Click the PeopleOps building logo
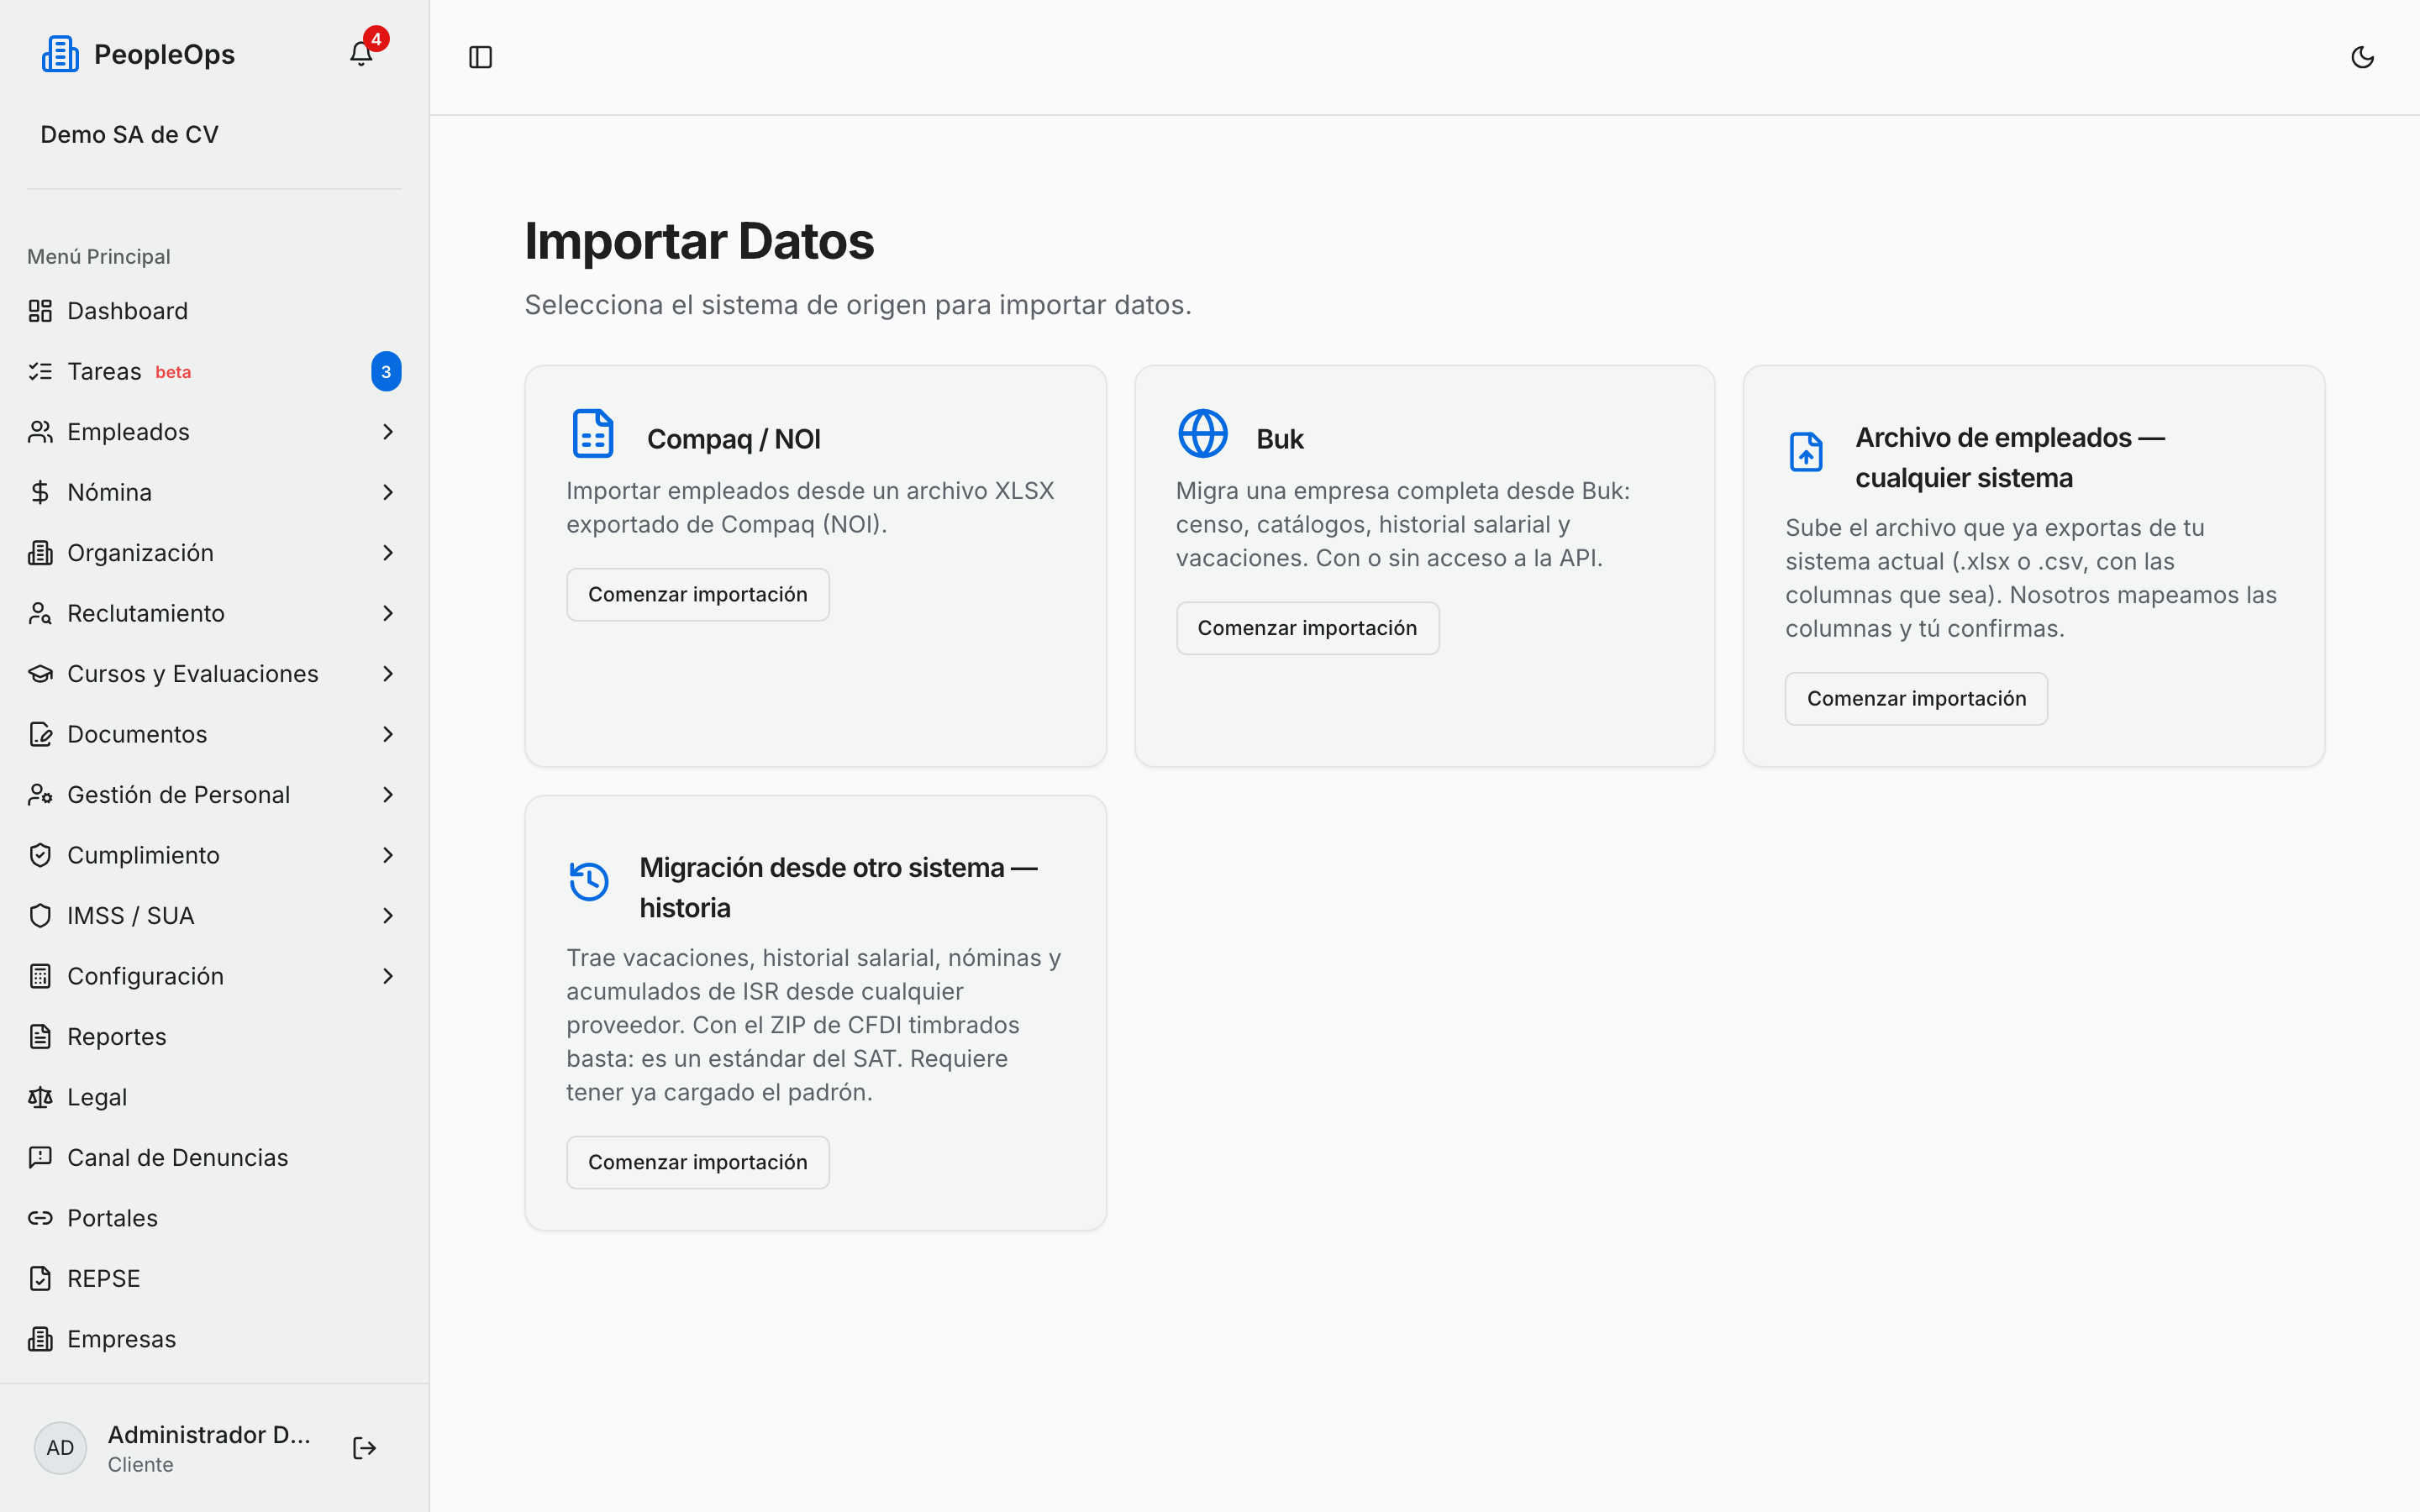This screenshot has height=1512, width=2420. tap(60, 54)
